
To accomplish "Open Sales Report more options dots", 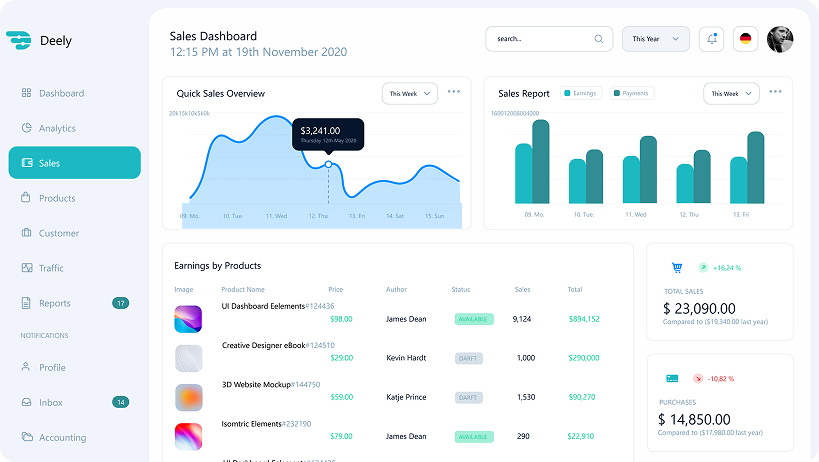I will pos(775,91).
